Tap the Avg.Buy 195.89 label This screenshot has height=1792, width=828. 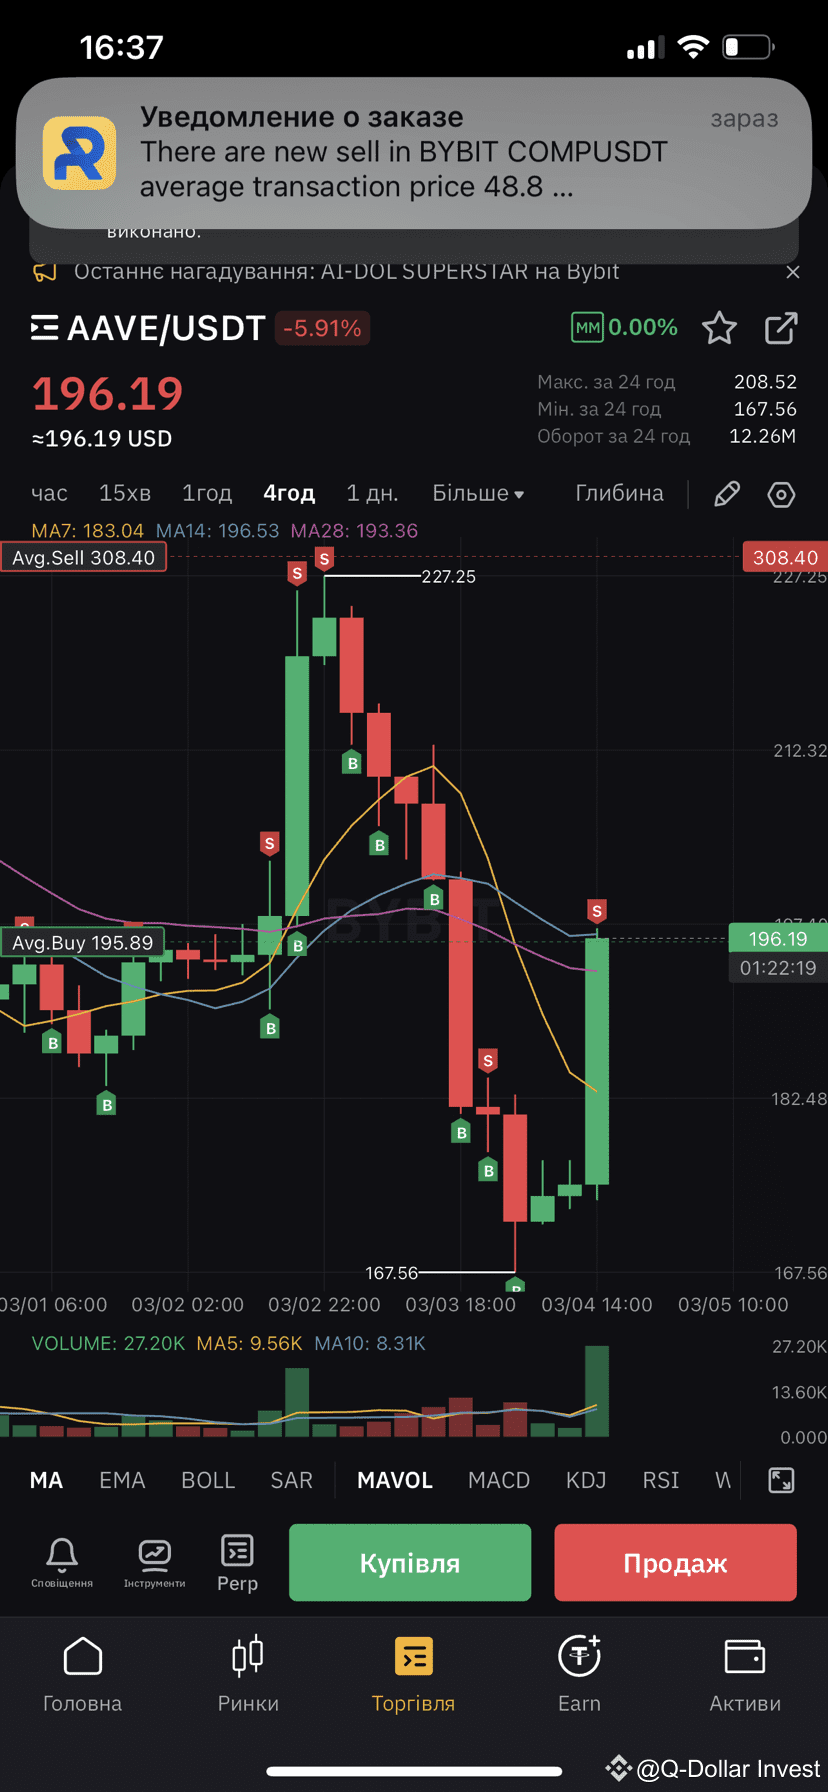click(83, 942)
